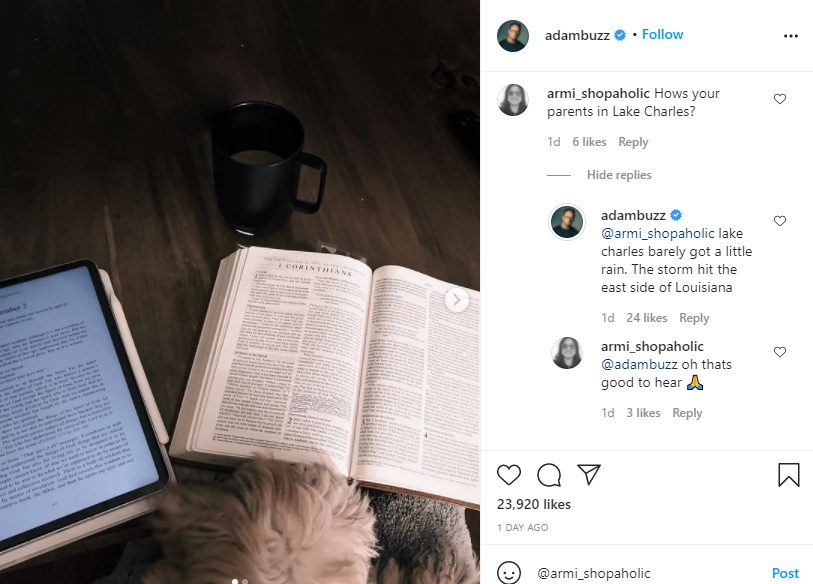
Task: Save post with bookmark icon
Action: (x=789, y=475)
